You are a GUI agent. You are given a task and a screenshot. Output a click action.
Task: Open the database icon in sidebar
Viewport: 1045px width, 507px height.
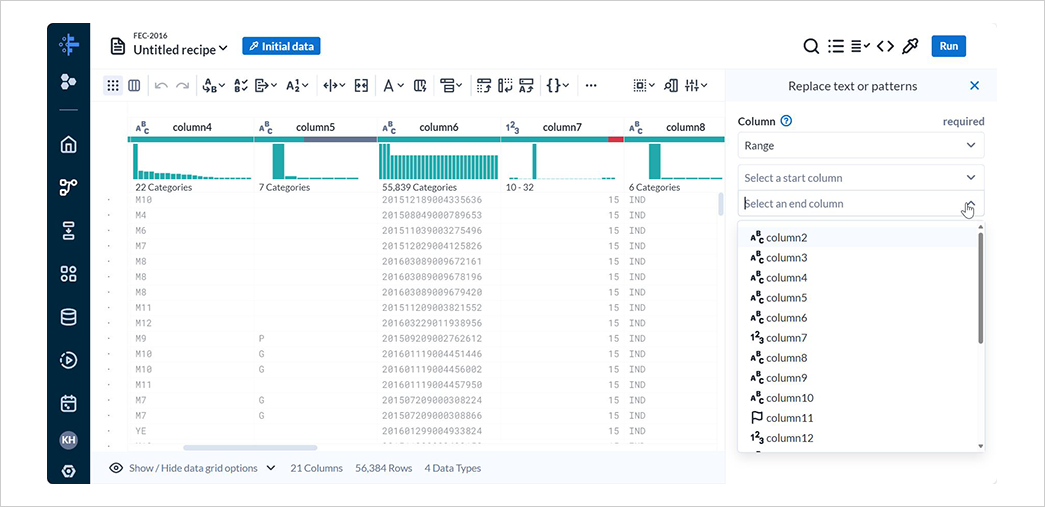(x=68, y=317)
